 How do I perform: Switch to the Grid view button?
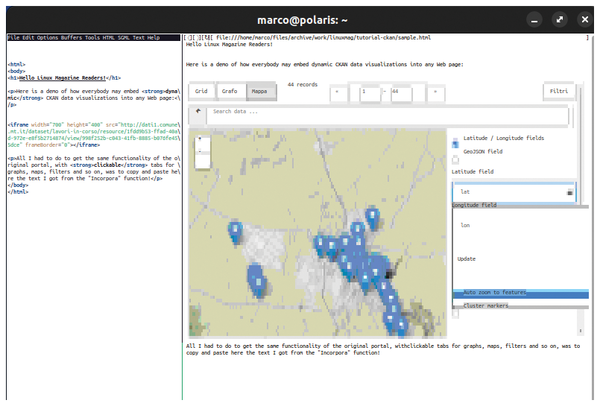point(201,91)
